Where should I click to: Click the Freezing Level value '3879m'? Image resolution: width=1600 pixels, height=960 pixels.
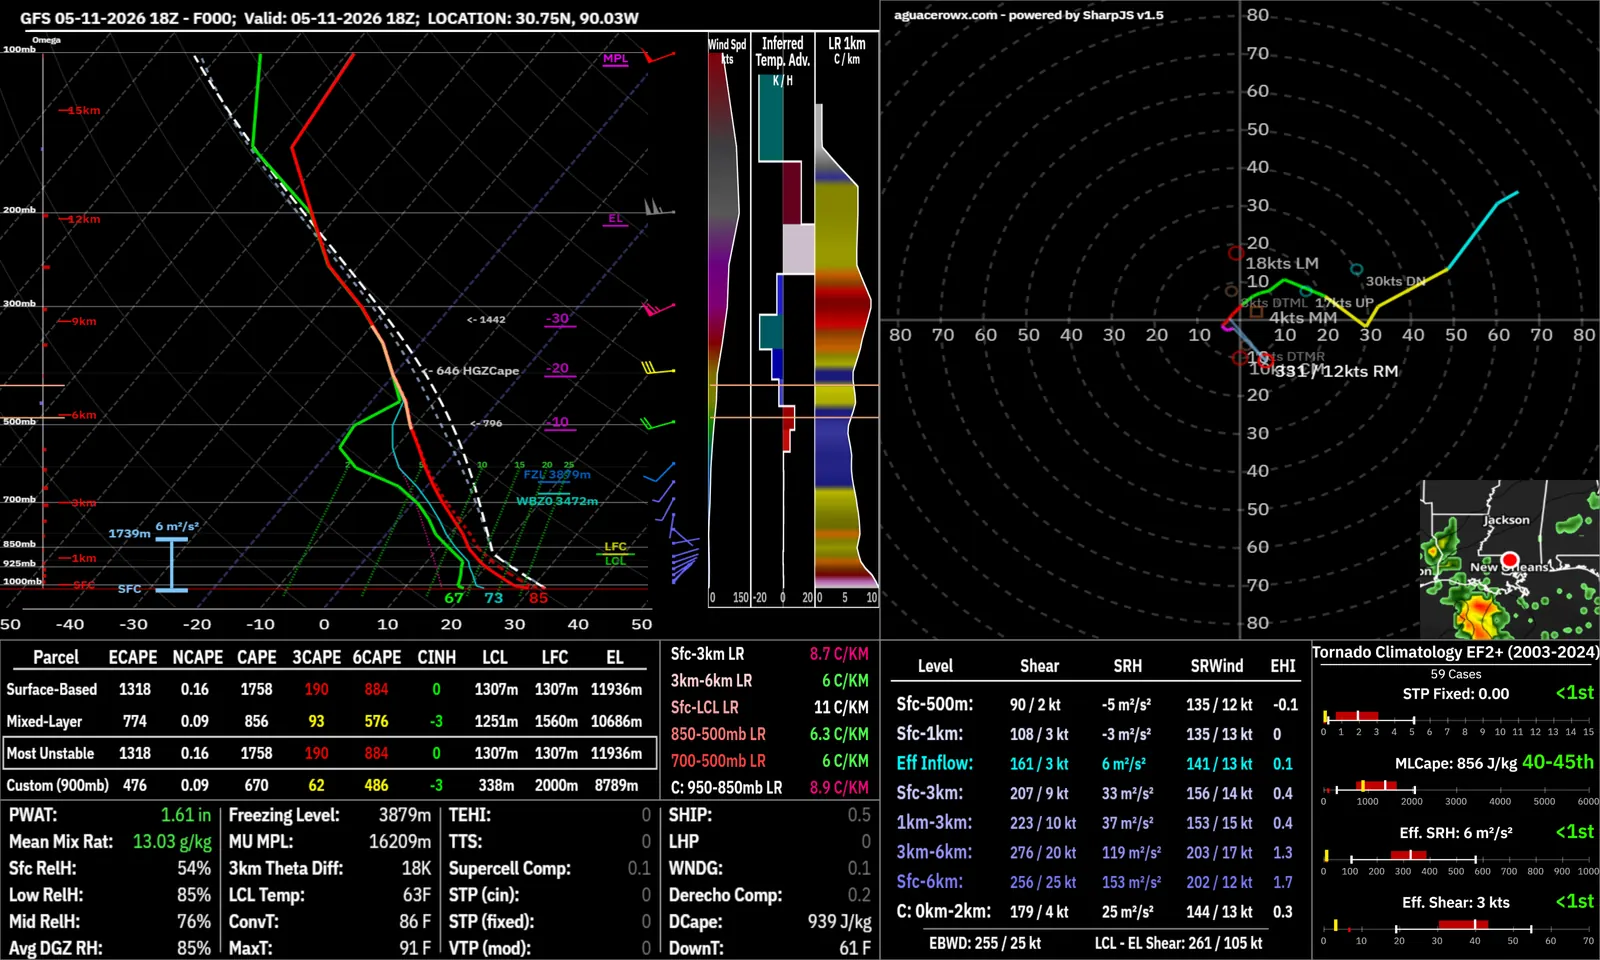[405, 815]
